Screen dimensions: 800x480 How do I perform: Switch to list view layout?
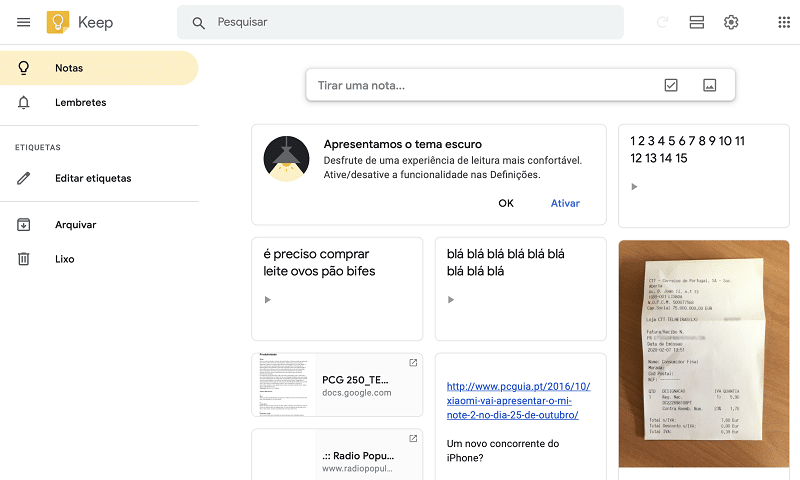pos(697,22)
